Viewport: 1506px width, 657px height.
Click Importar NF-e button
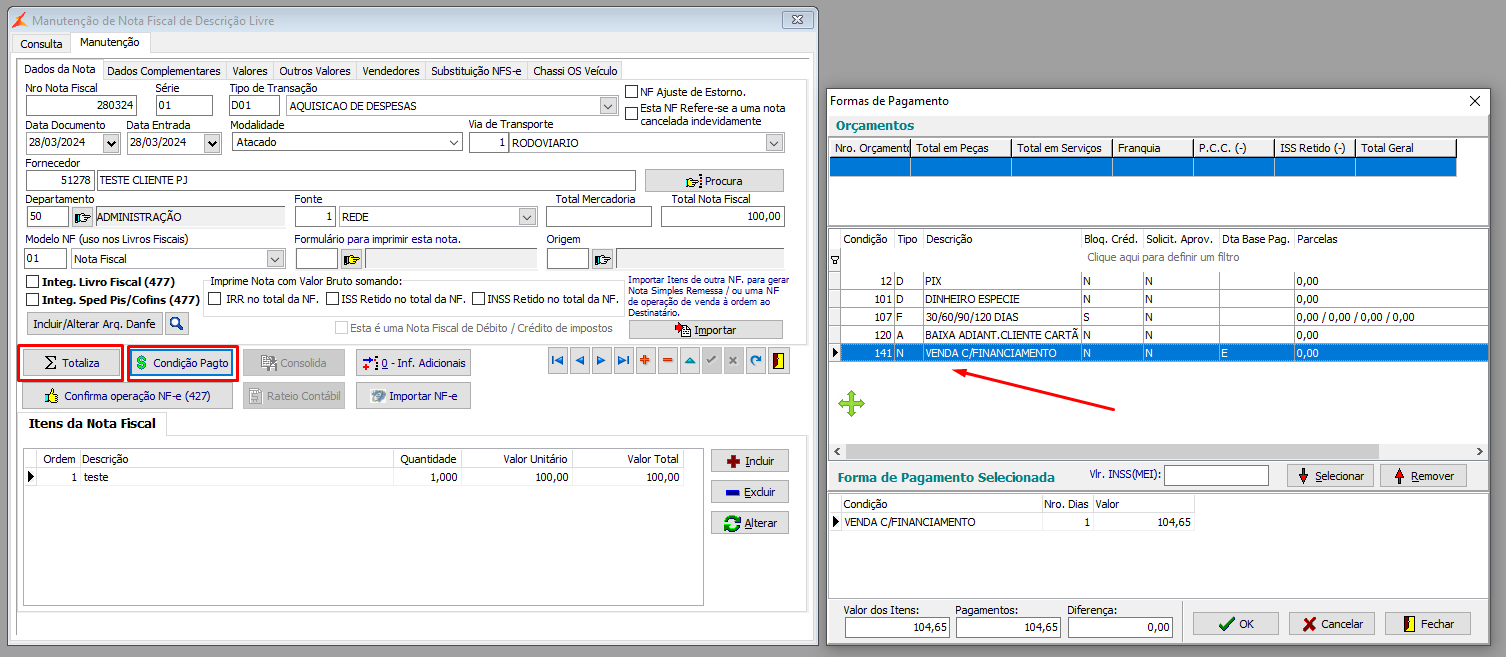point(413,396)
